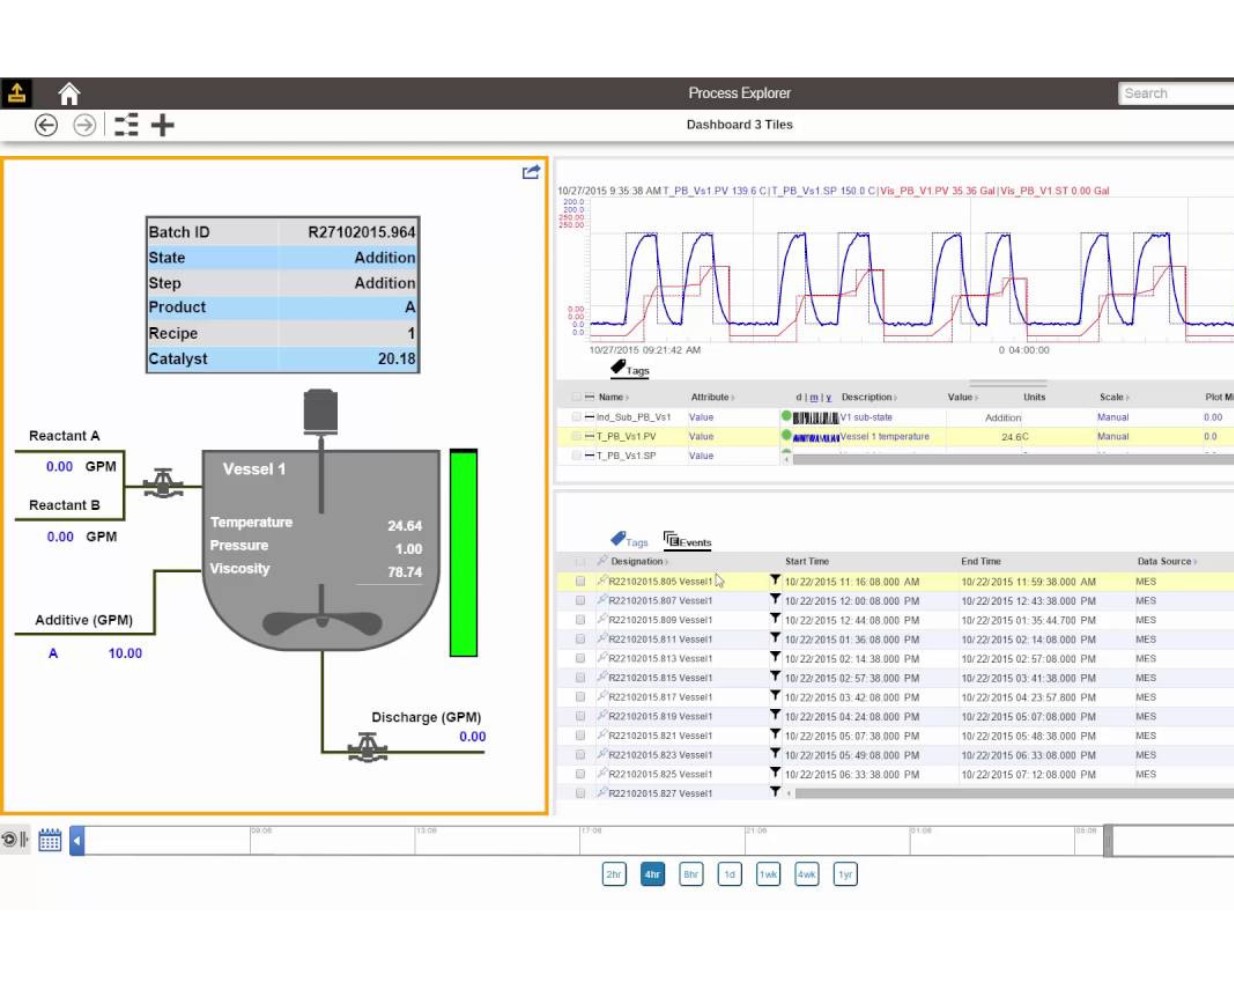Click inside the Search input field

coord(1175,93)
